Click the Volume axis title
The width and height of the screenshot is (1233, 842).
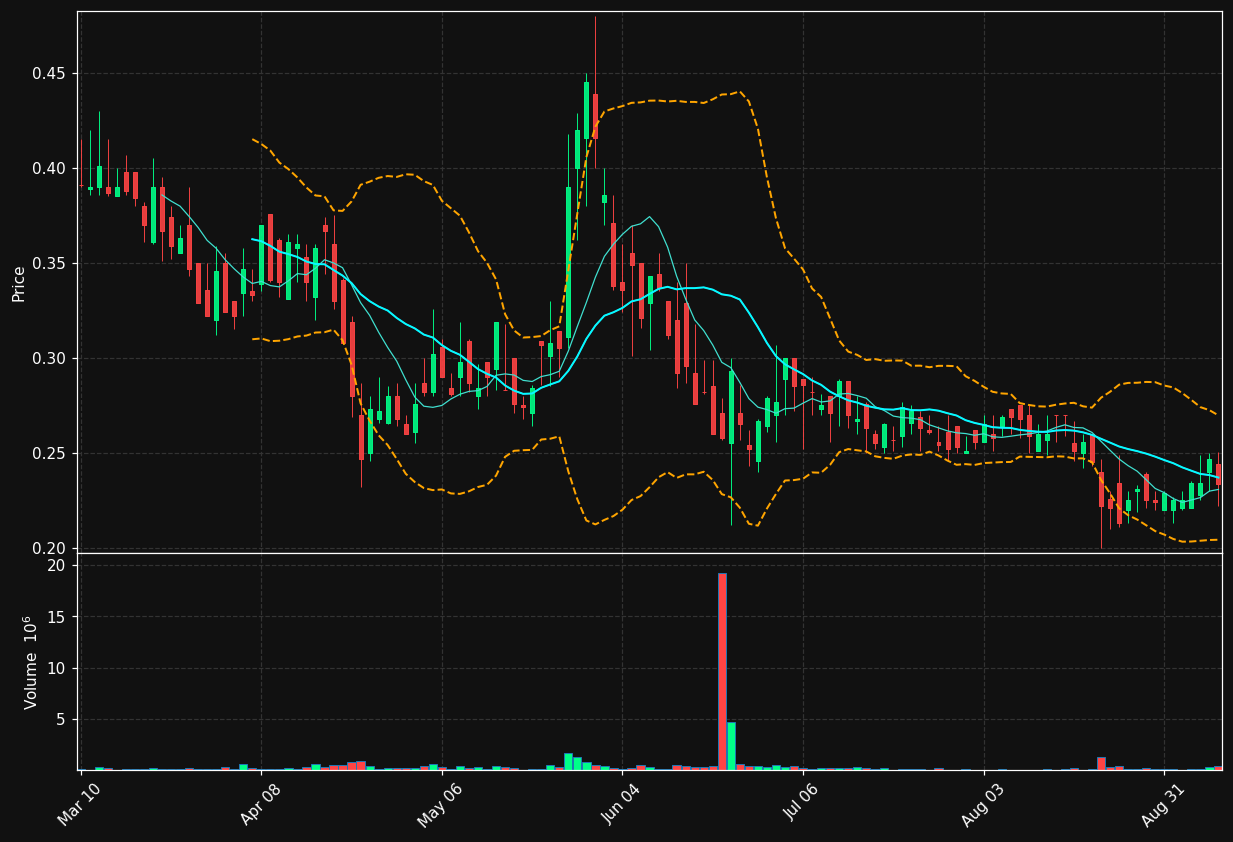pyautogui.click(x=31, y=662)
